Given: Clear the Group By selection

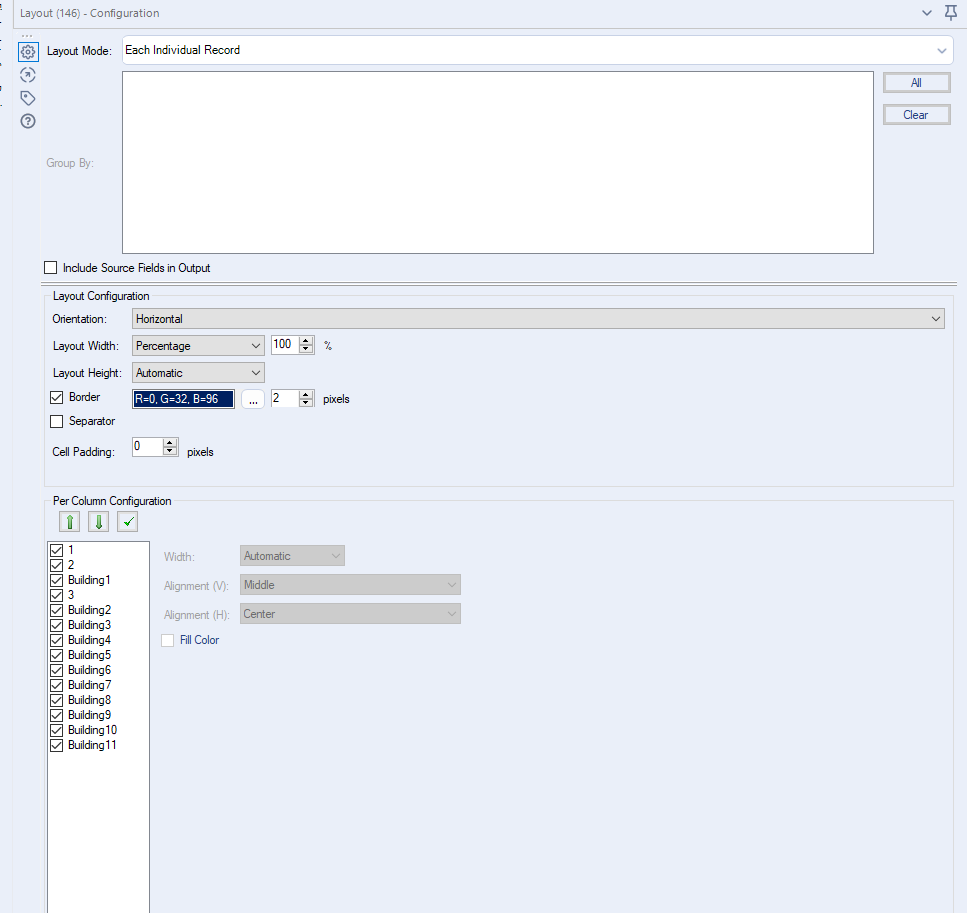Looking at the screenshot, I should 915,114.
